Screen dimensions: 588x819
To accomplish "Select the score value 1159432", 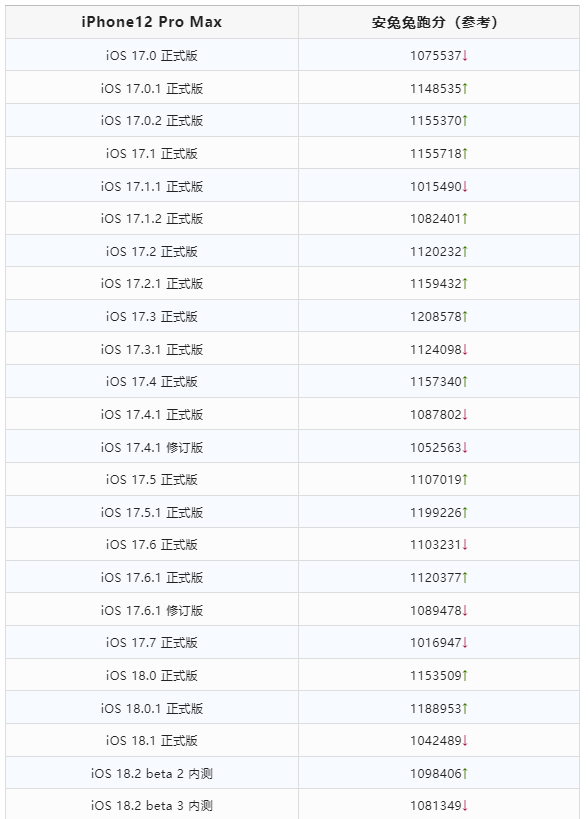I will [x=436, y=284].
